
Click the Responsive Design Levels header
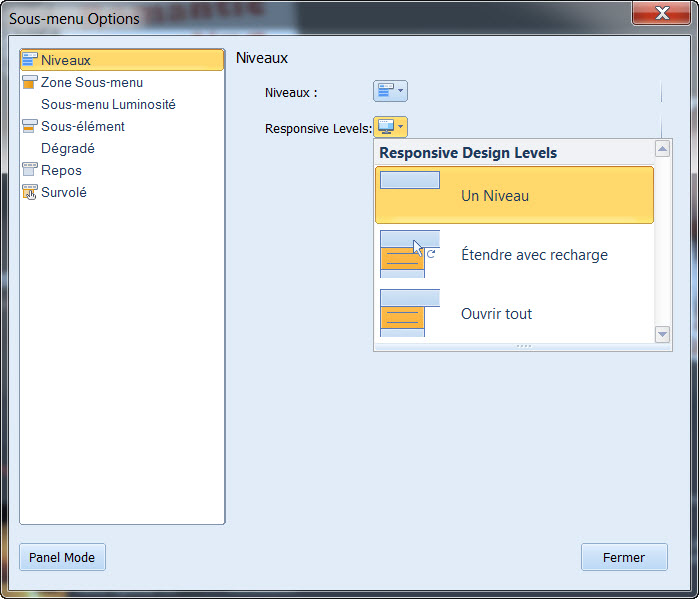(x=468, y=153)
